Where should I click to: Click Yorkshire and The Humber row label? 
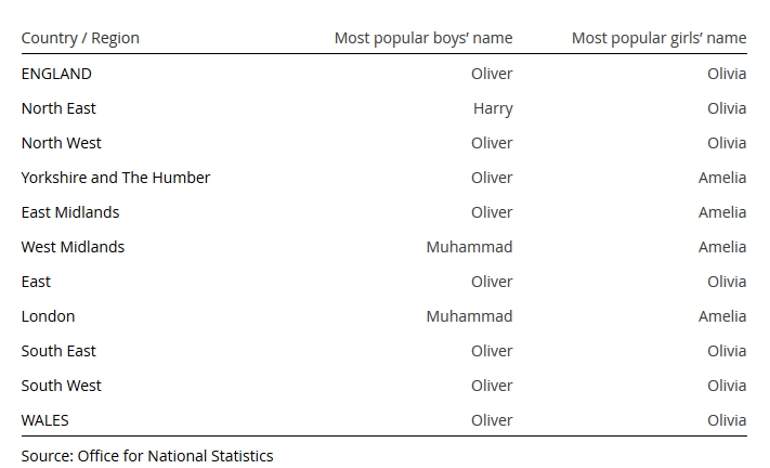click(x=115, y=178)
